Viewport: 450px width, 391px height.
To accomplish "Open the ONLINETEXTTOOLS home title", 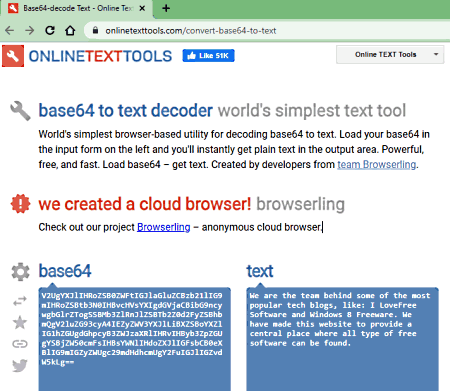I will [100, 56].
